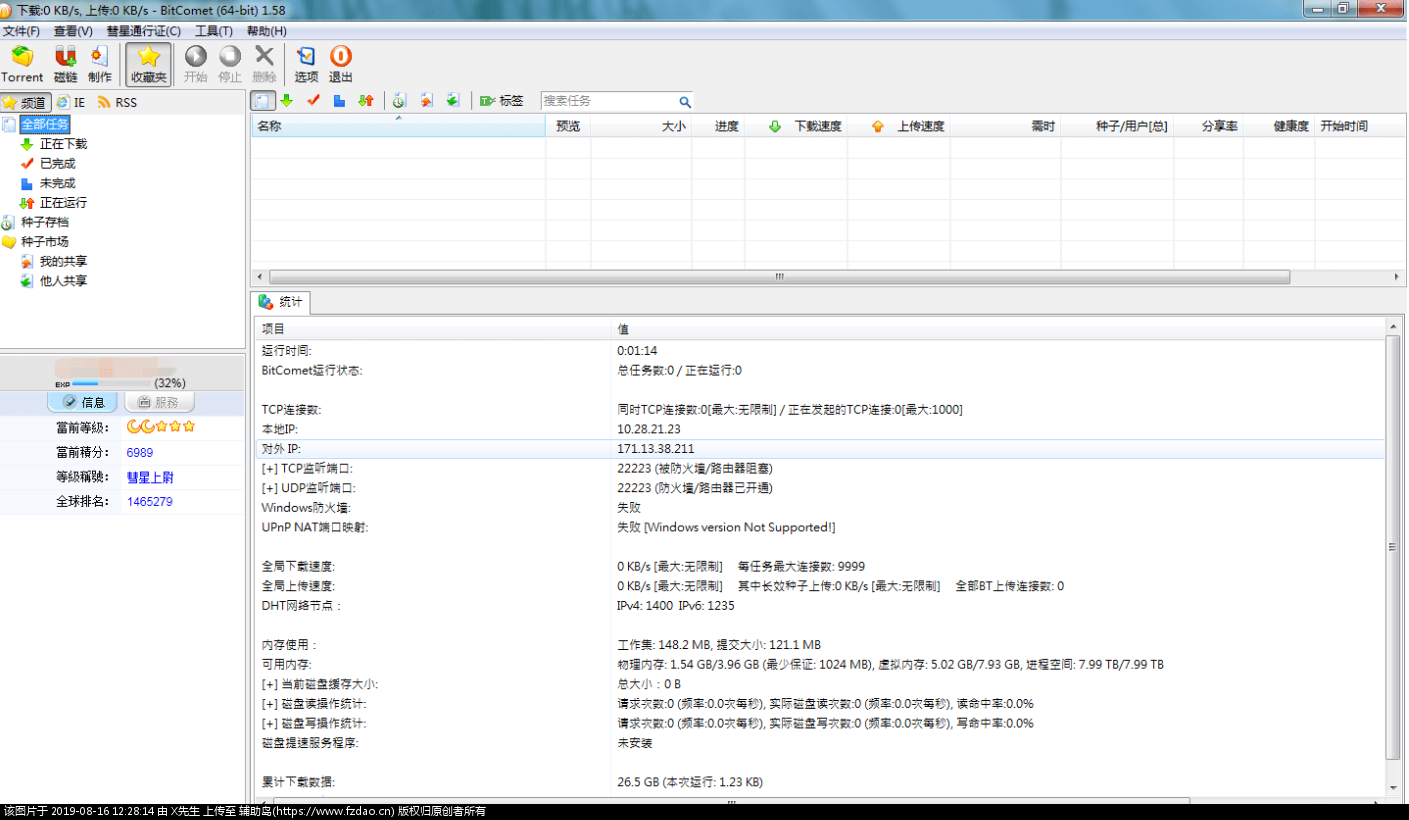Sort by 进度 column header
This screenshot has height=820, width=1409.
717,126
